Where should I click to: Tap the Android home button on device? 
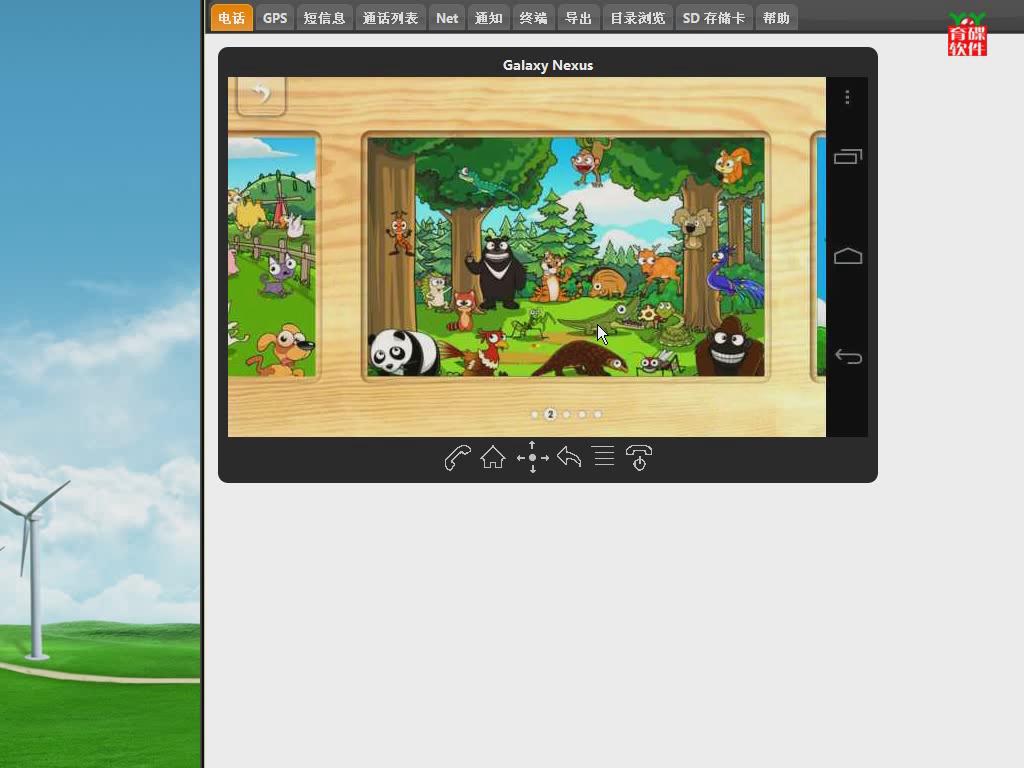[848, 256]
